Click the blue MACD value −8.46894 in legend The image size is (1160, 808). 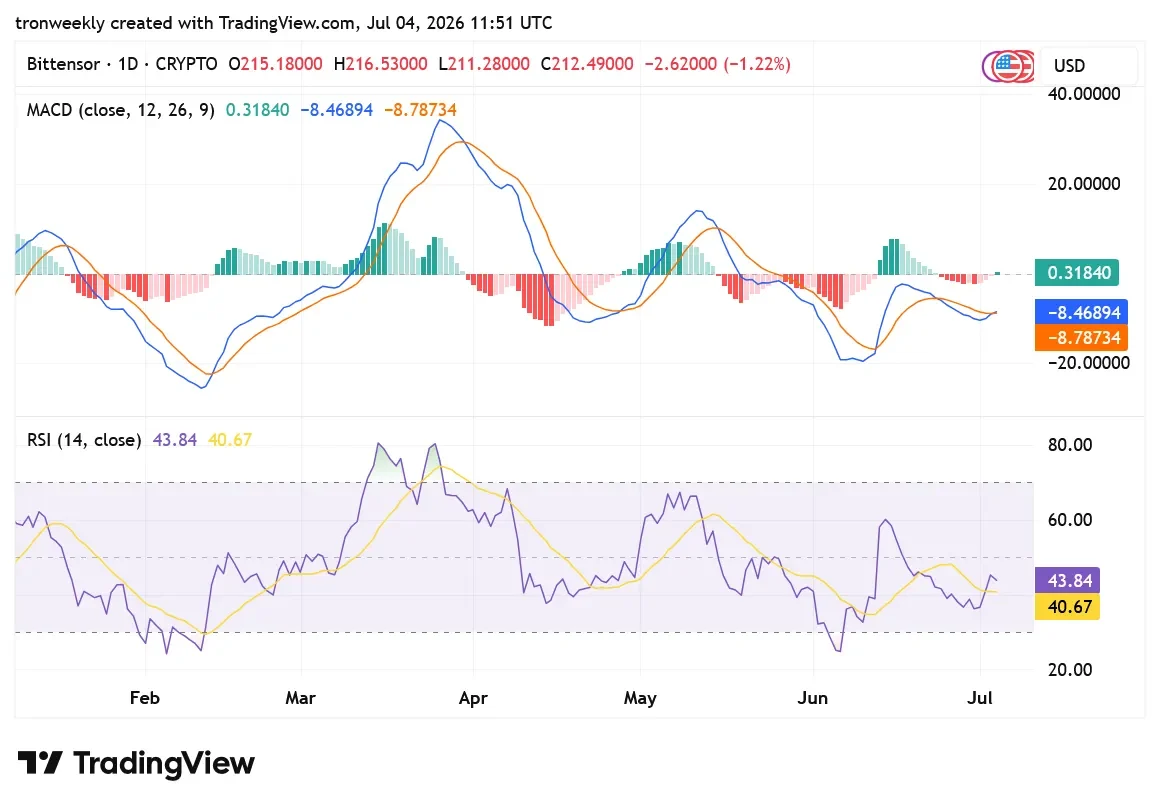pyautogui.click(x=337, y=110)
